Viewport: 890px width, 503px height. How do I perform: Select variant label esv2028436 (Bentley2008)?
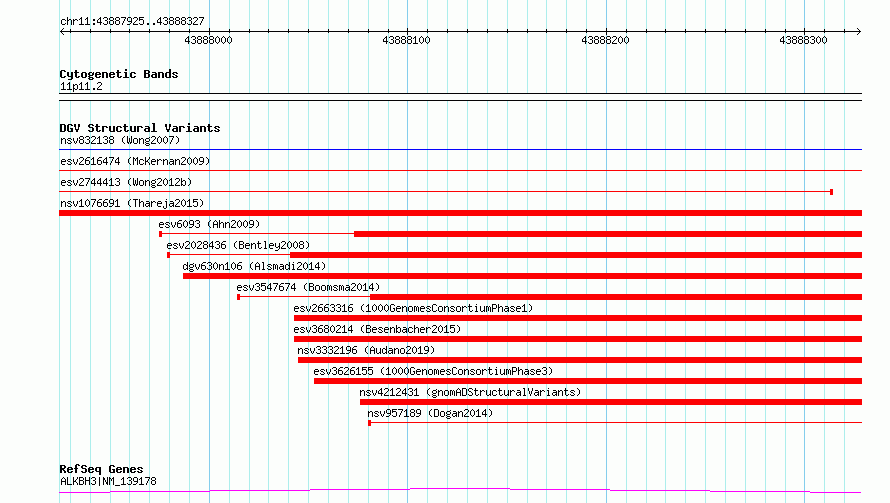238,245
